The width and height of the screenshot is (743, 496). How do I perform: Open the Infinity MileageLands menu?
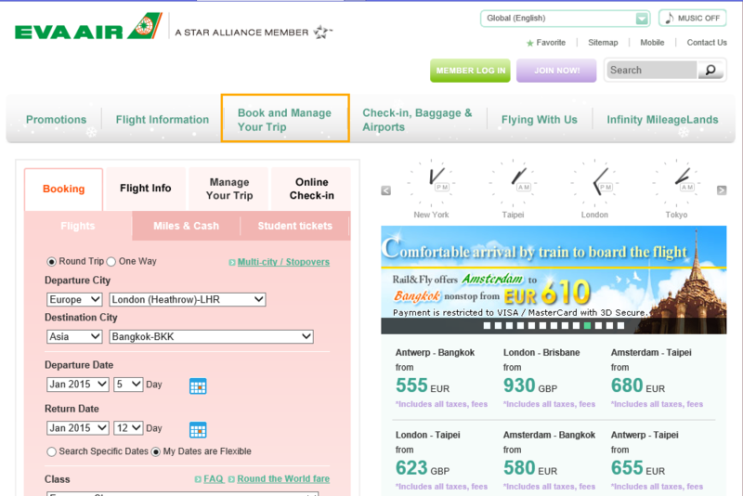click(x=662, y=119)
